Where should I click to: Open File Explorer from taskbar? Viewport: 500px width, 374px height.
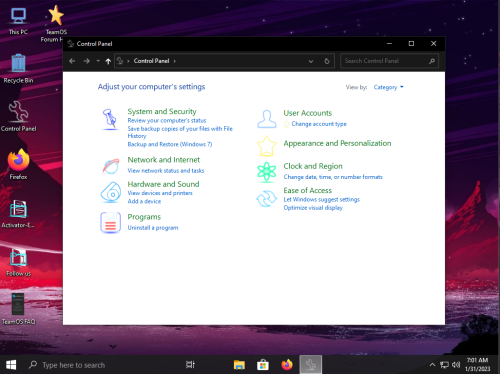tap(239, 365)
